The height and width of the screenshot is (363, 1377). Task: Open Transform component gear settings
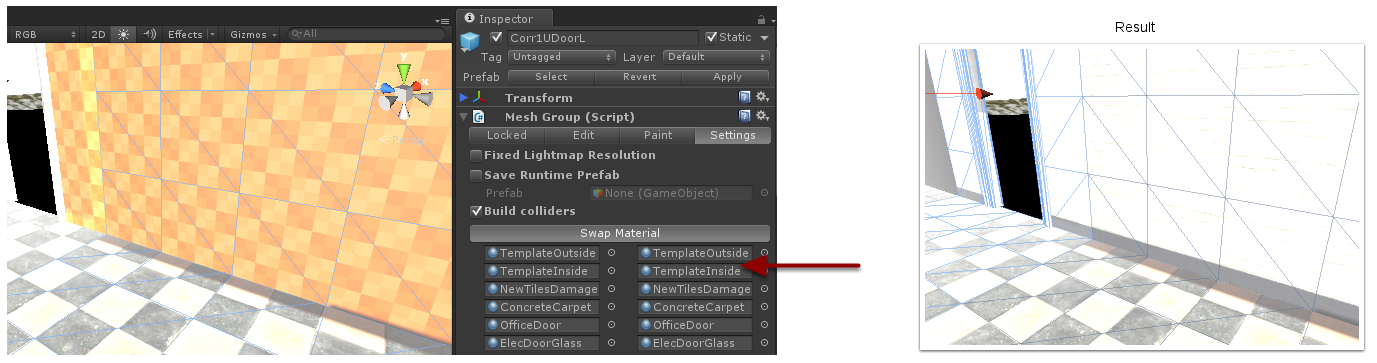coord(762,97)
